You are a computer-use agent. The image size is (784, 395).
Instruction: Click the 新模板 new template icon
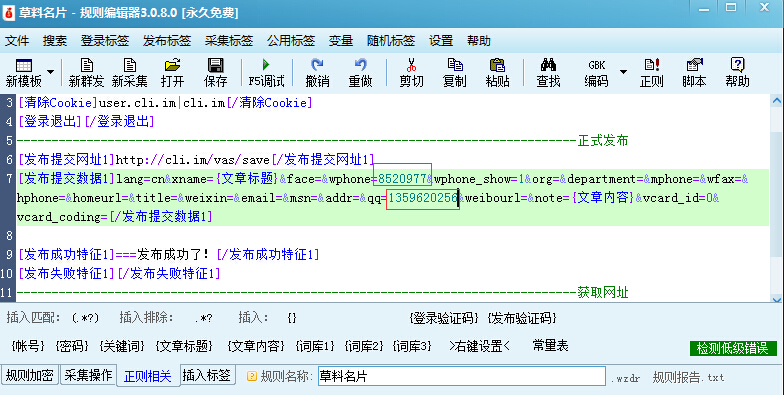coord(24,72)
